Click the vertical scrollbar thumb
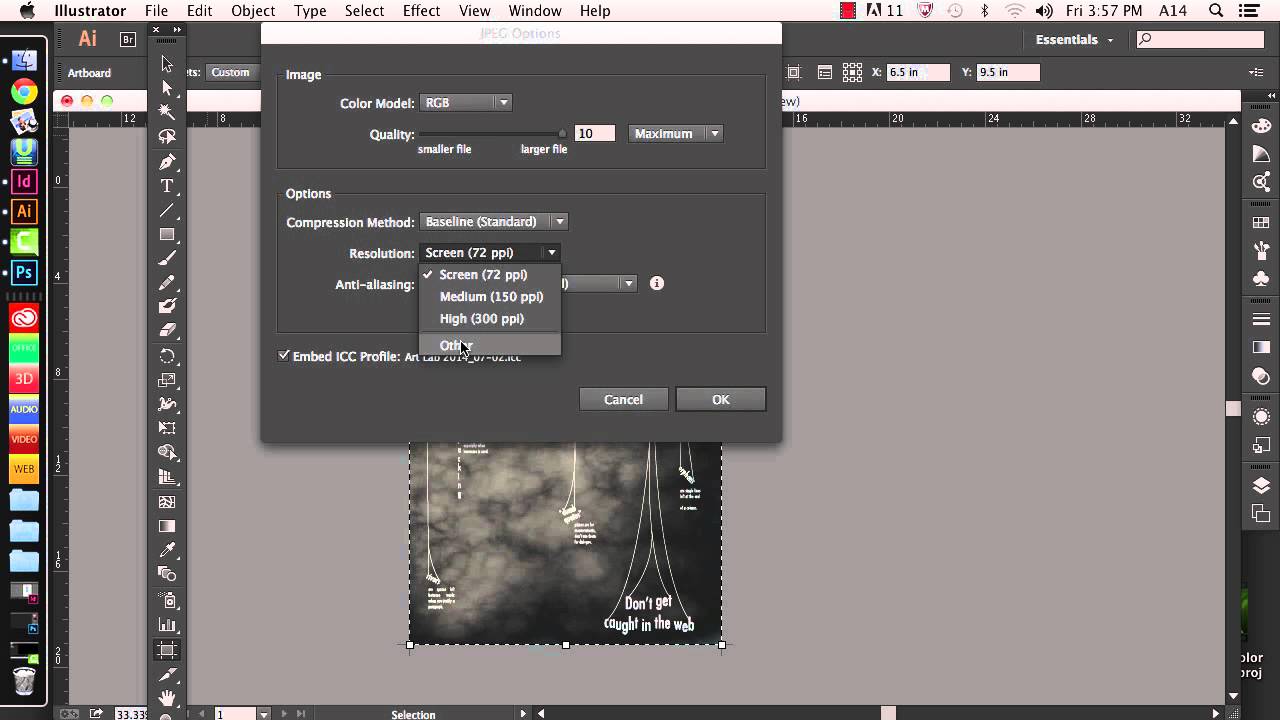This screenshot has width=1280, height=720. (x=1234, y=409)
